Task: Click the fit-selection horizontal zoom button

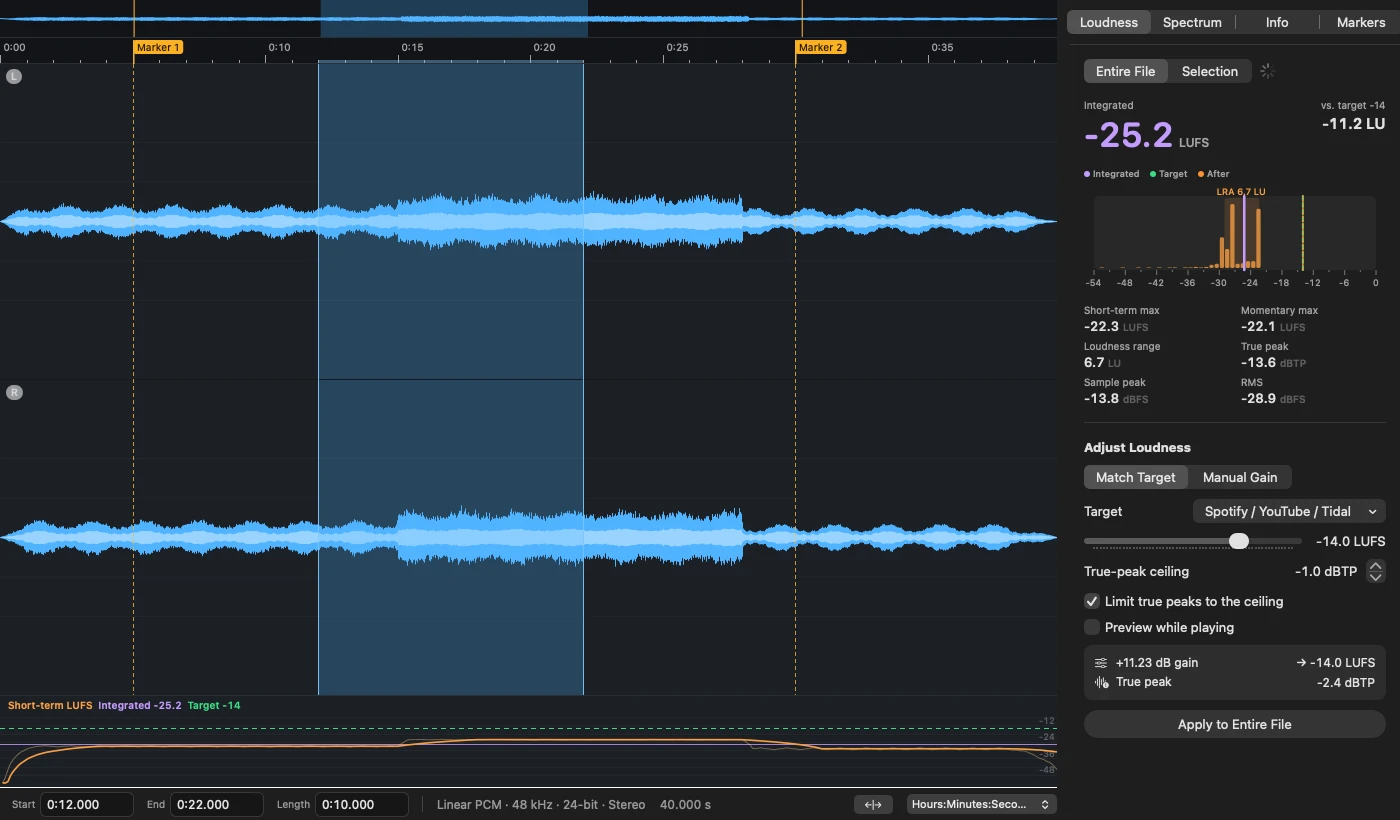Action: pyautogui.click(x=873, y=804)
